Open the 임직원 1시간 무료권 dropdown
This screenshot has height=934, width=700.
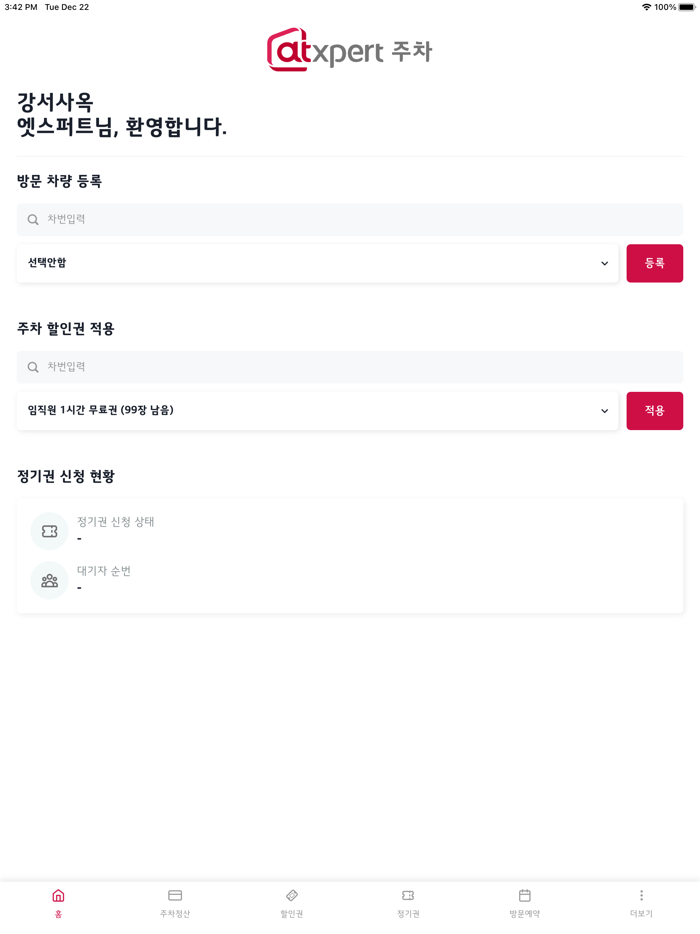click(317, 410)
